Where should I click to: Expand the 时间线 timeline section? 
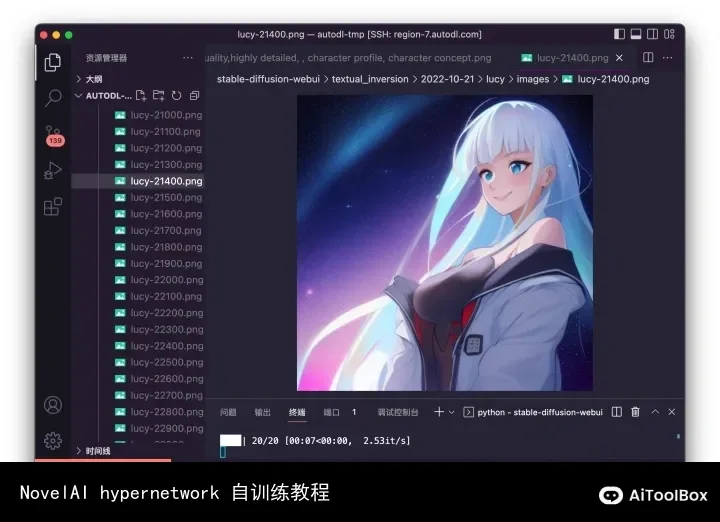tap(138, 451)
